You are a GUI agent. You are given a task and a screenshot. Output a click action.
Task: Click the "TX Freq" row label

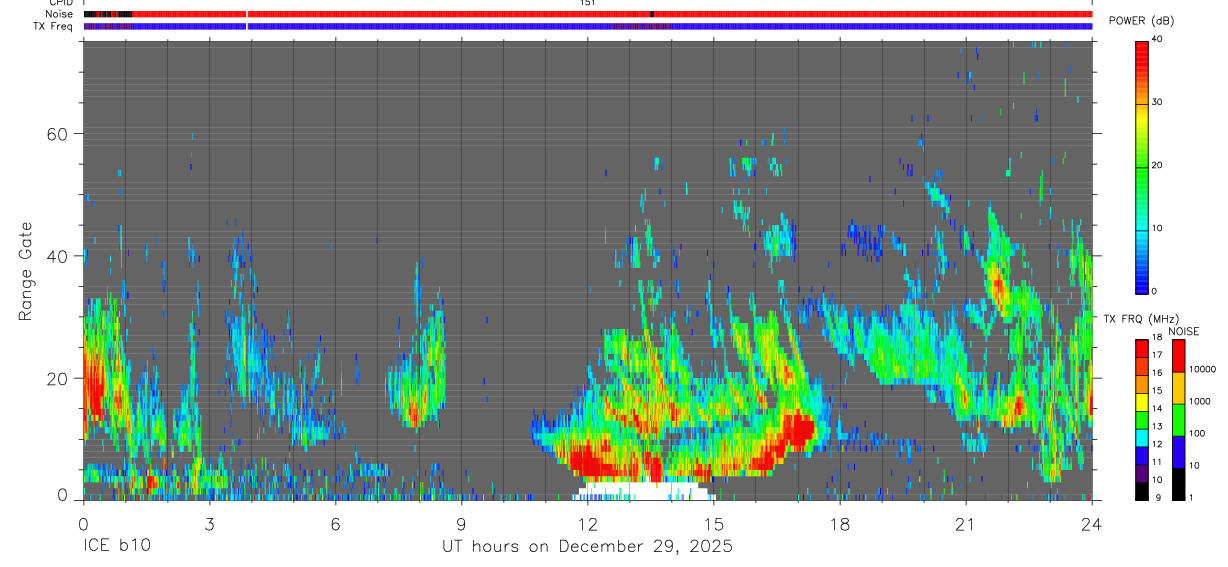click(x=53, y=26)
